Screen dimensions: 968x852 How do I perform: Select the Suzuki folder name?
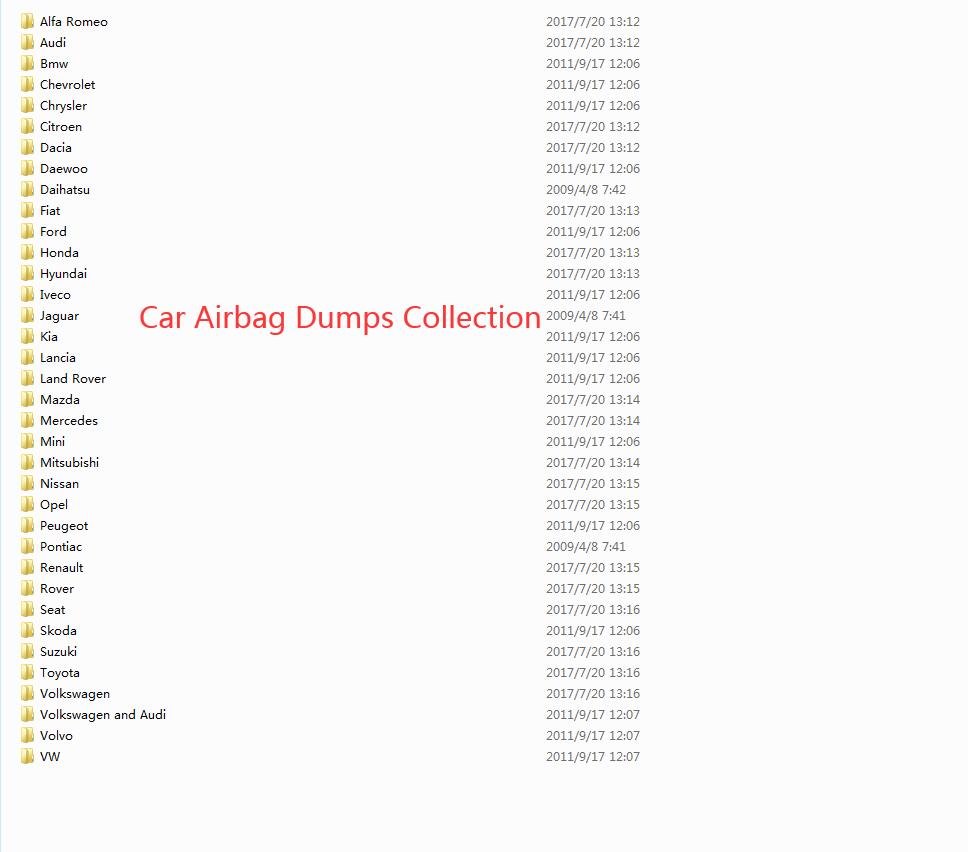(x=59, y=651)
